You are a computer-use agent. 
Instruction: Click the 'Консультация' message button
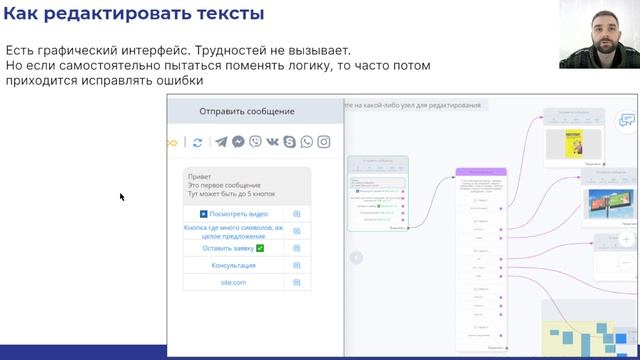(233, 265)
